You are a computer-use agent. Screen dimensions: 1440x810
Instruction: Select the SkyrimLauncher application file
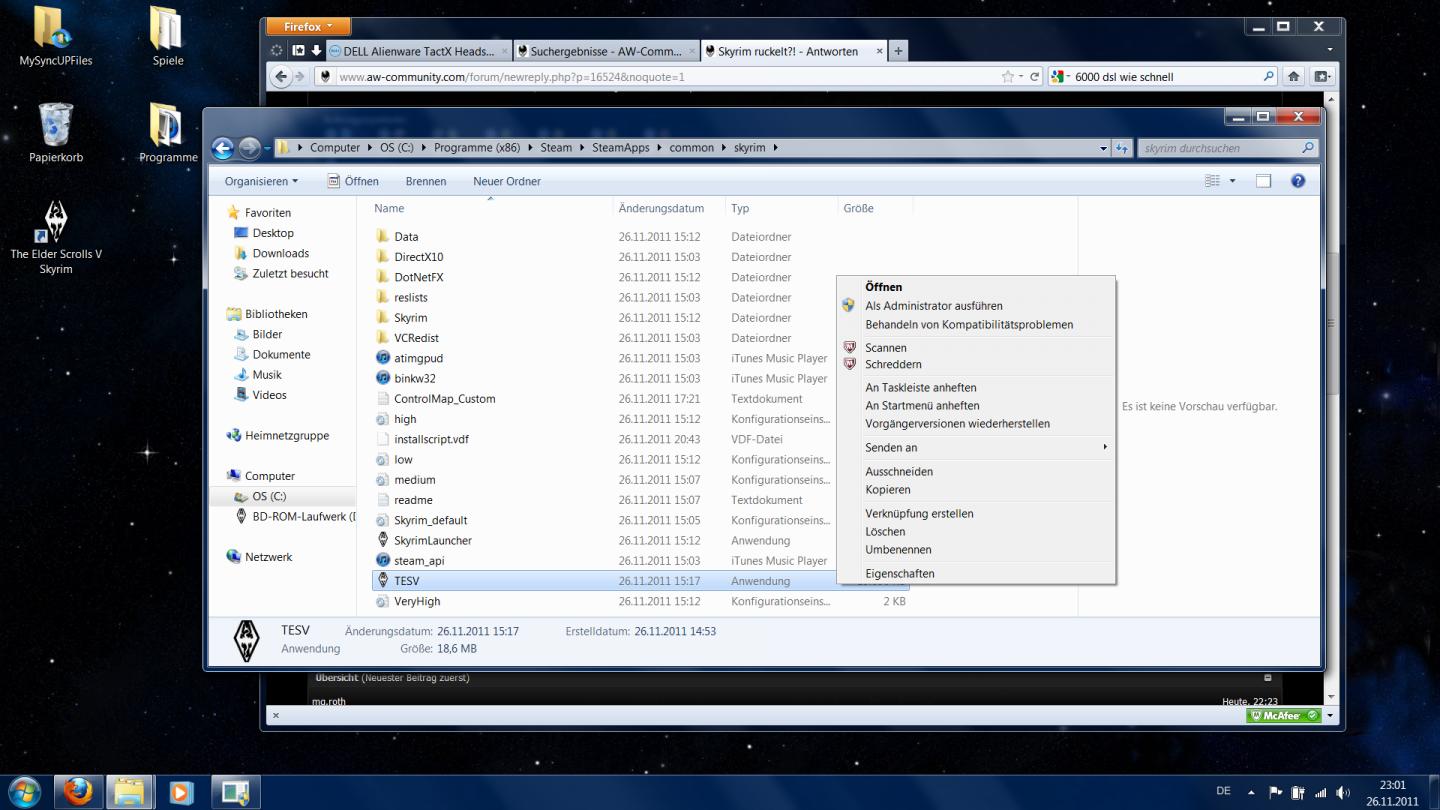click(x=432, y=540)
